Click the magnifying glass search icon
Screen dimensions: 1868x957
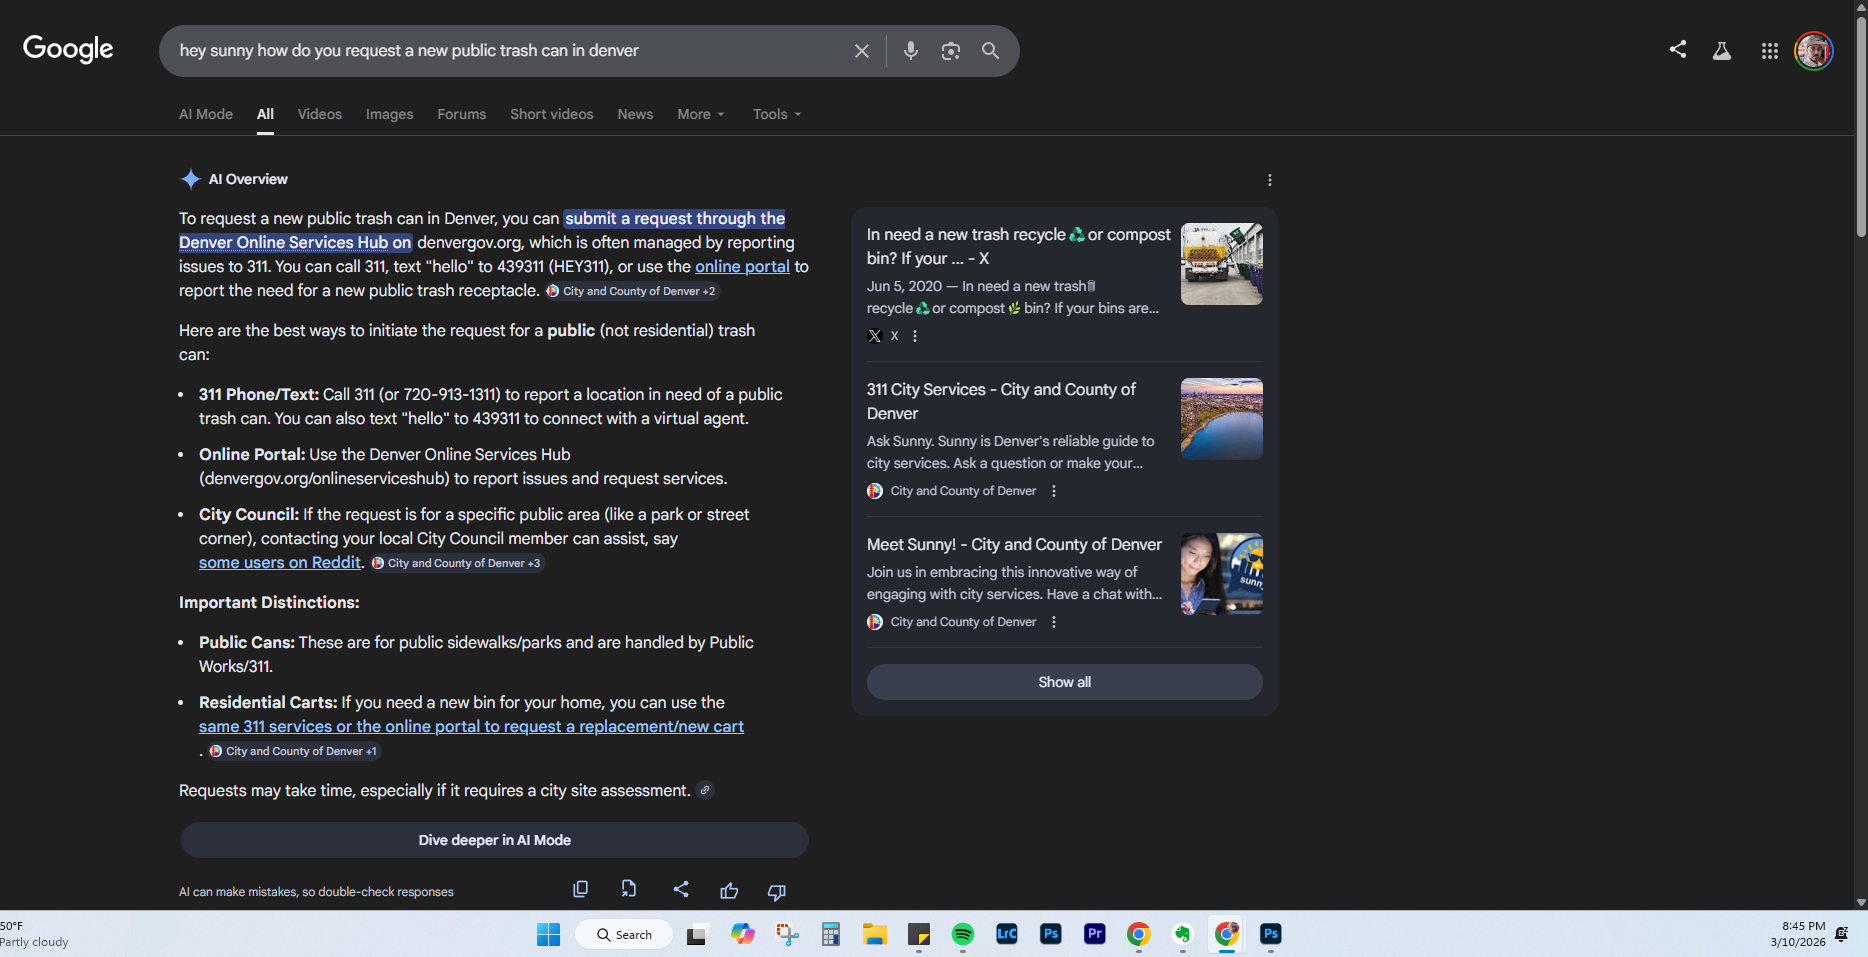pos(990,51)
